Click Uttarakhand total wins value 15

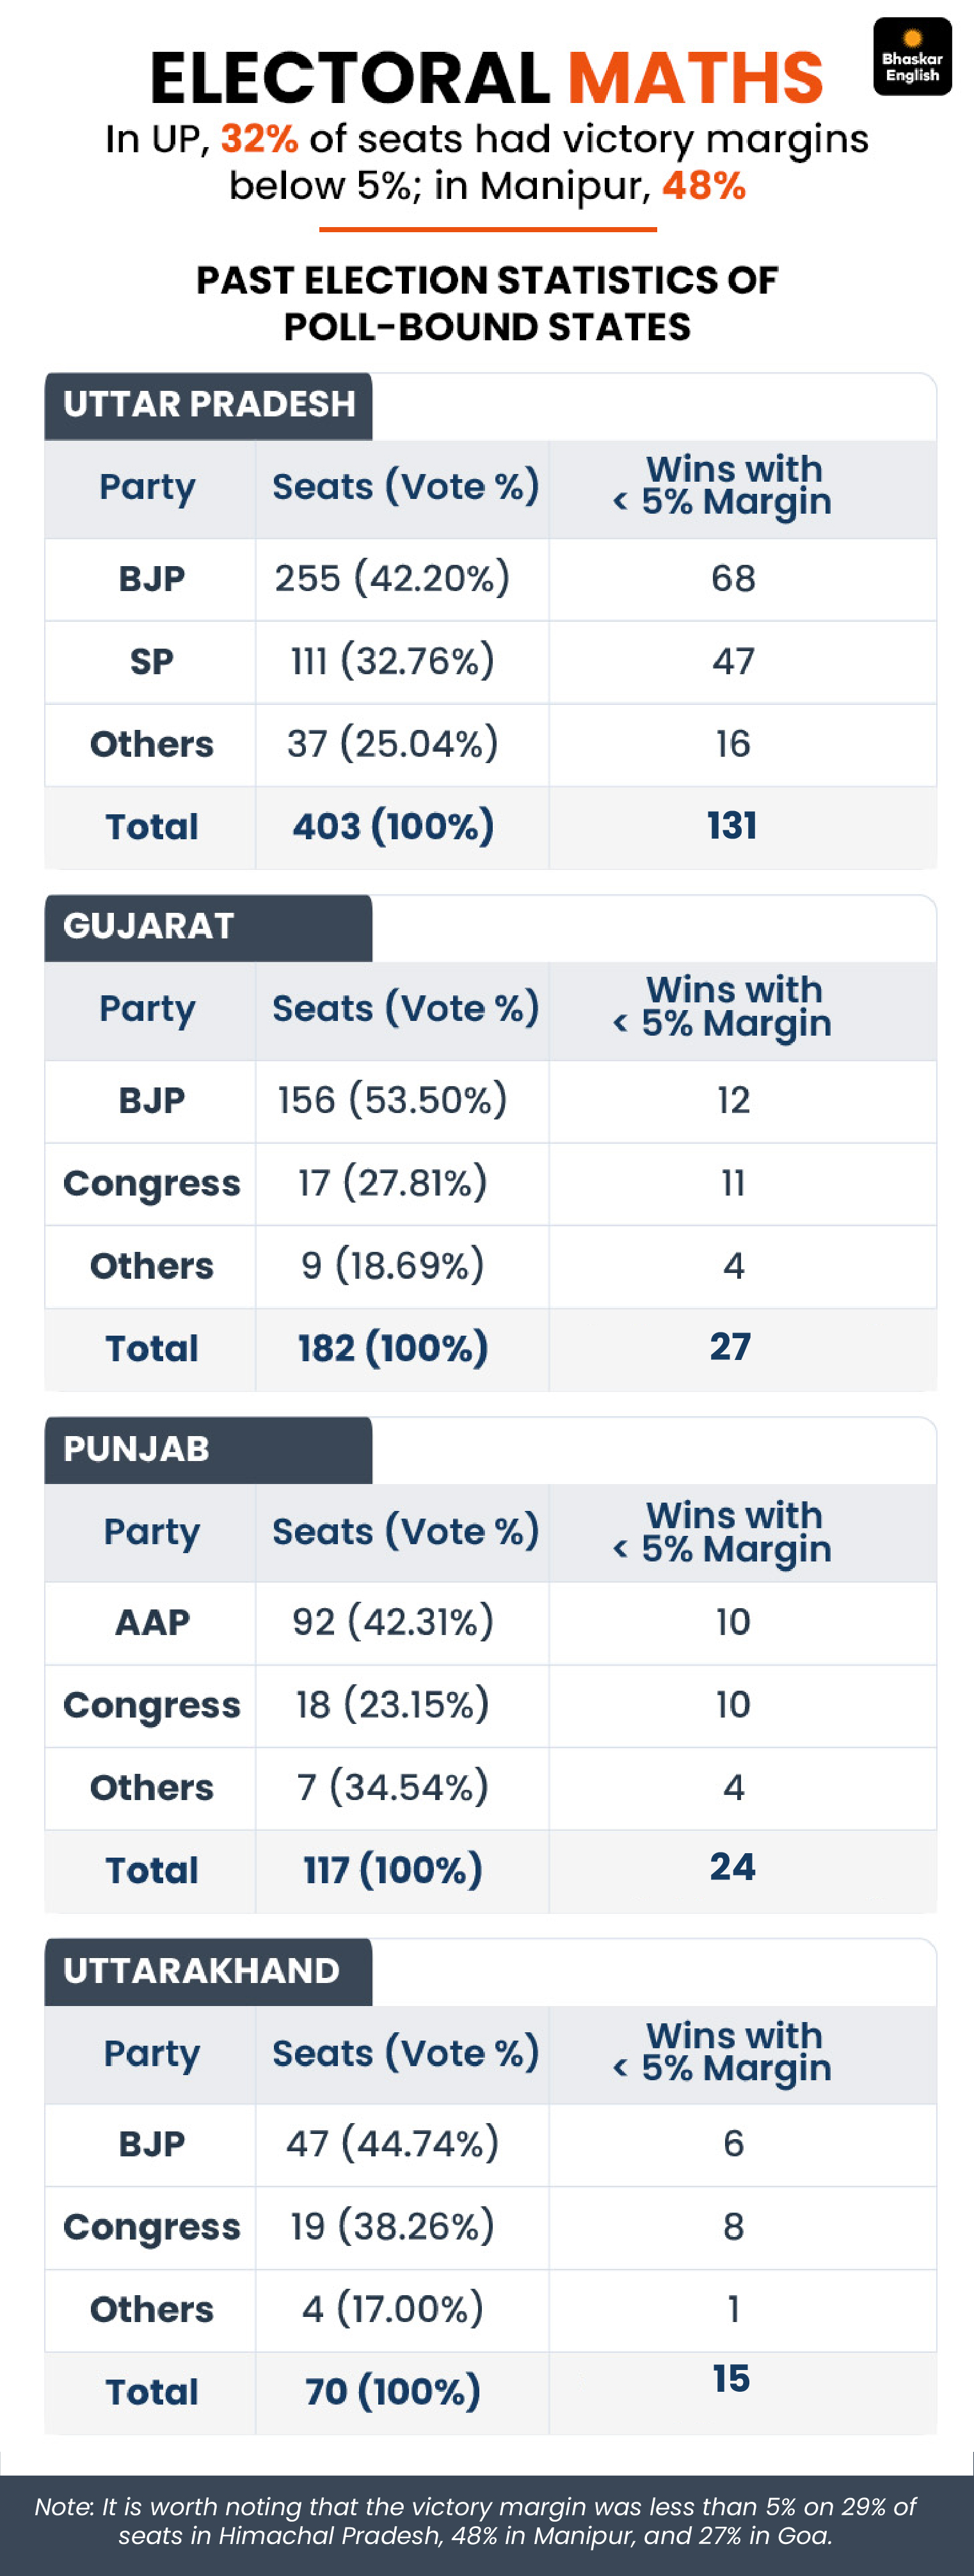pyautogui.click(x=731, y=2379)
